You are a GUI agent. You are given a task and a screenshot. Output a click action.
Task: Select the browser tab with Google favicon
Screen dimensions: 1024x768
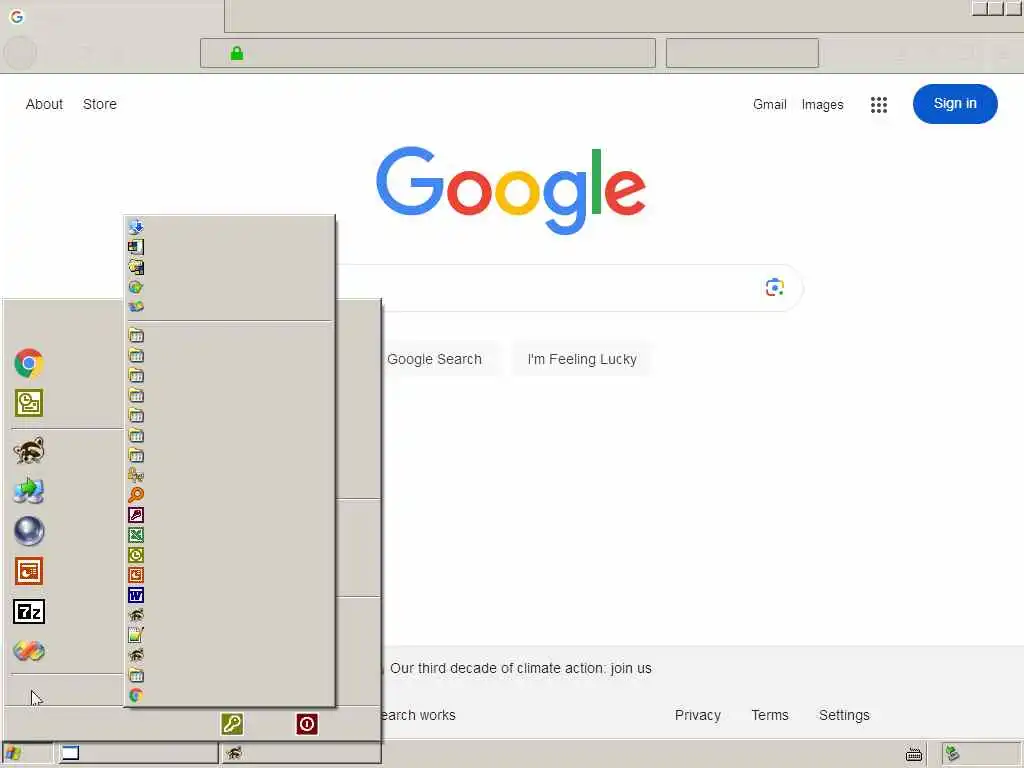[x=112, y=16]
